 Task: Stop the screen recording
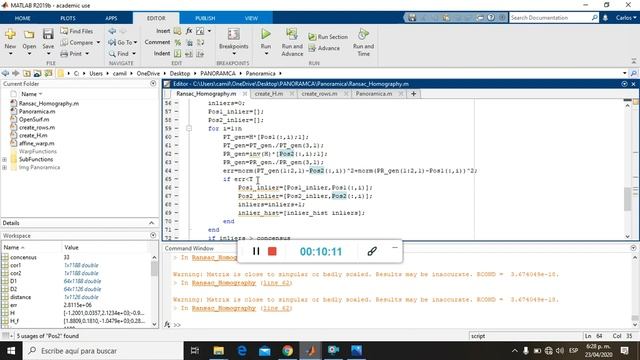tap(272, 251)
